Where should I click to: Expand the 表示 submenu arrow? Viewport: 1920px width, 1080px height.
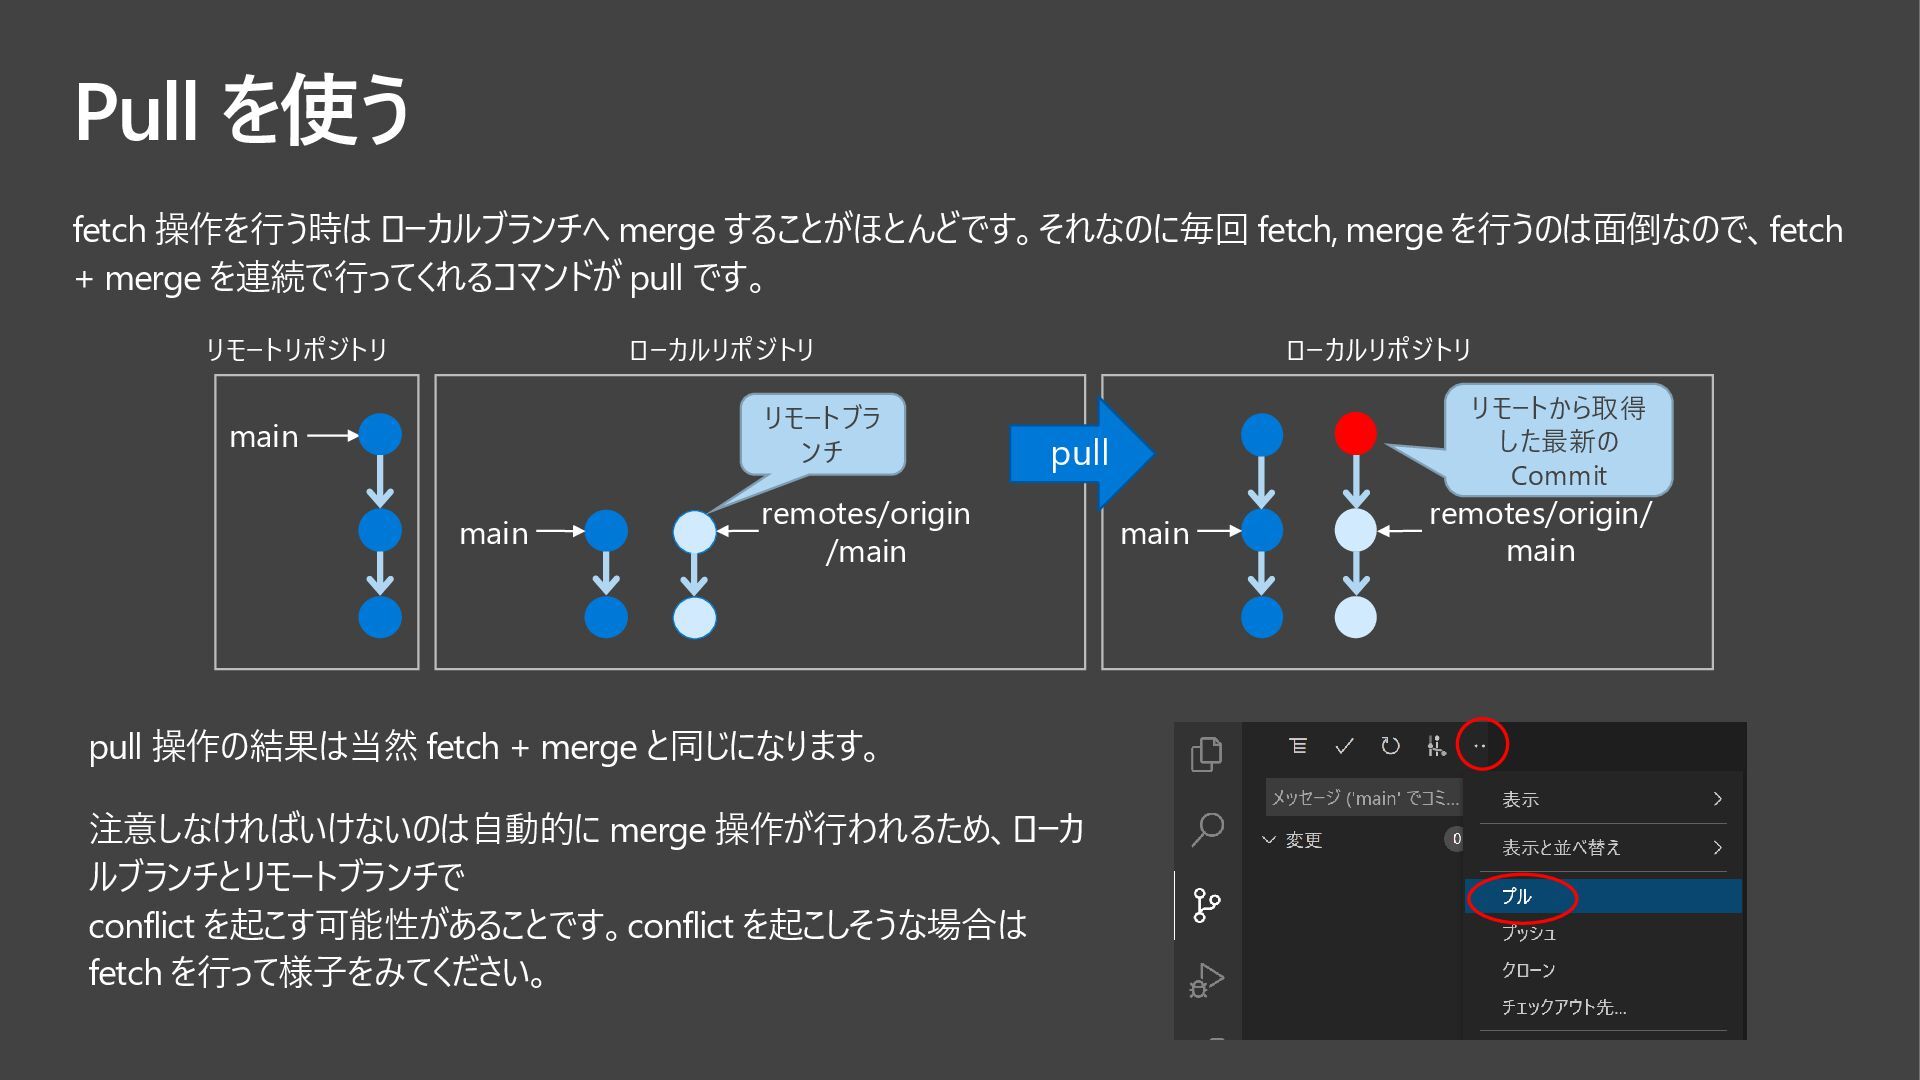point(1717,799)
